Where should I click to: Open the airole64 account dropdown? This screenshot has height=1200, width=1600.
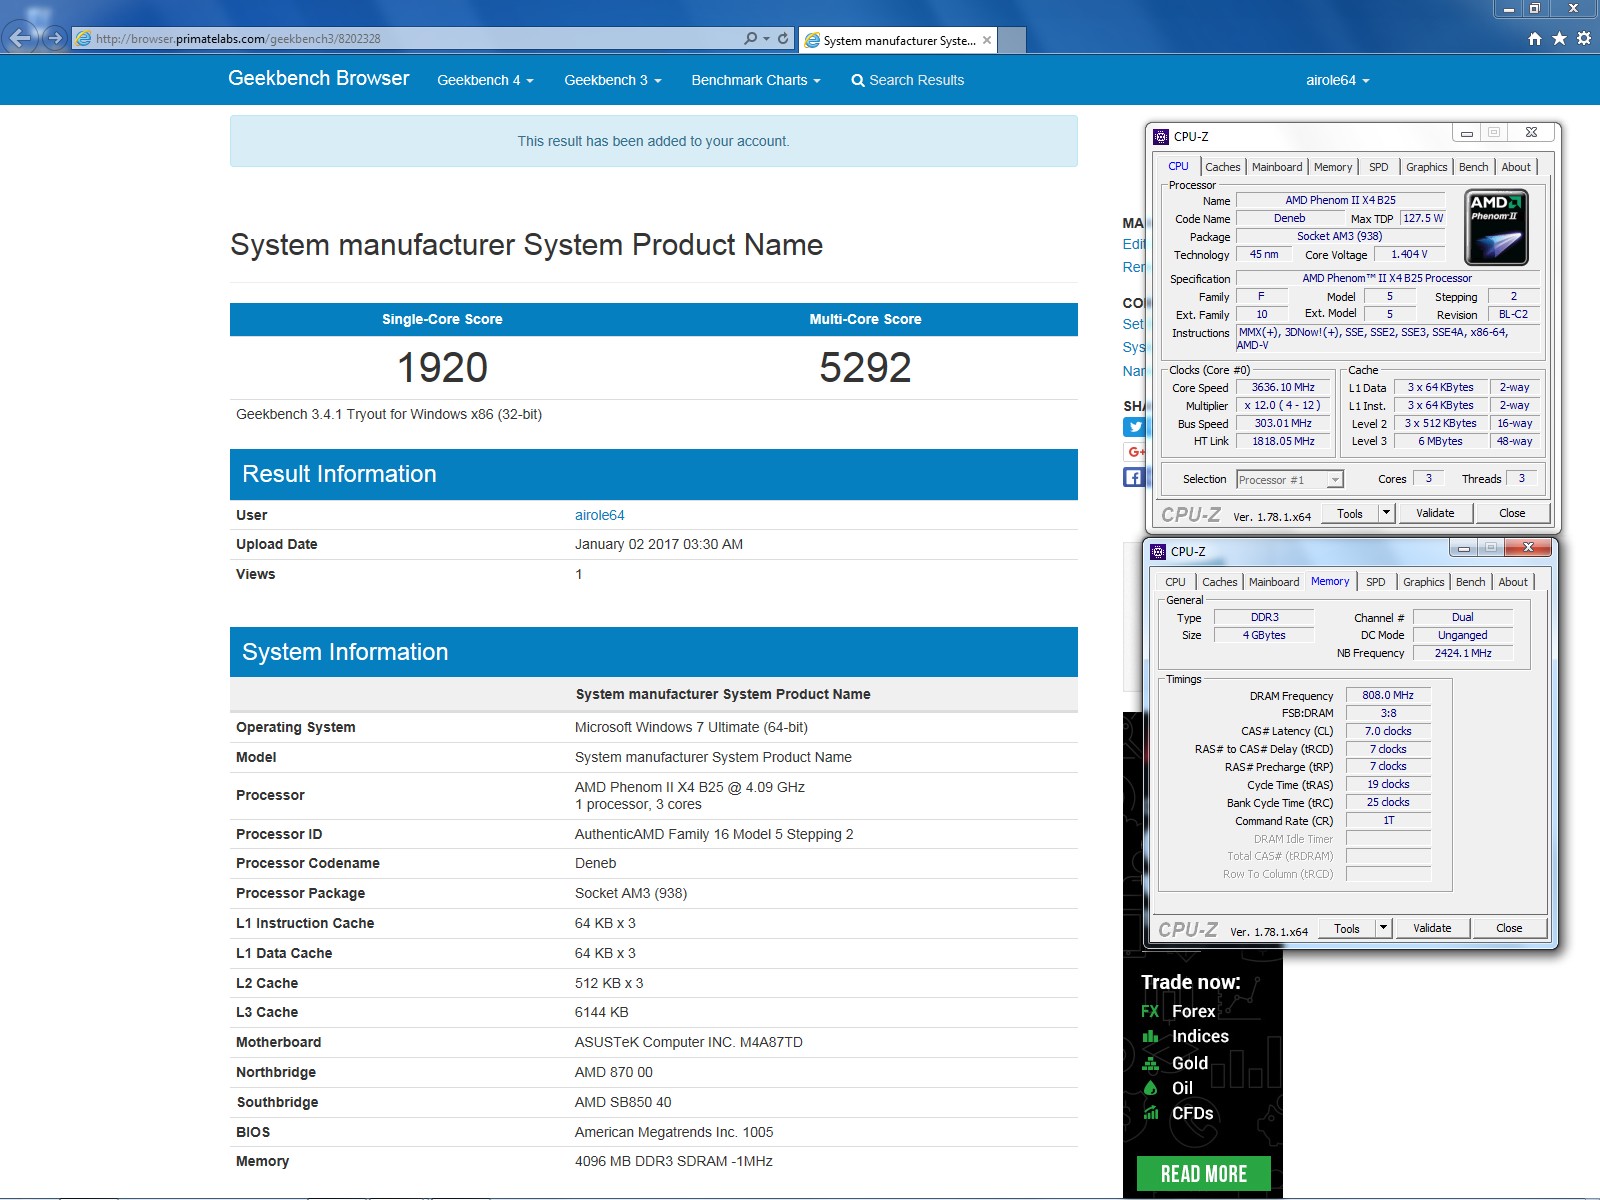tap(1337, 80)
